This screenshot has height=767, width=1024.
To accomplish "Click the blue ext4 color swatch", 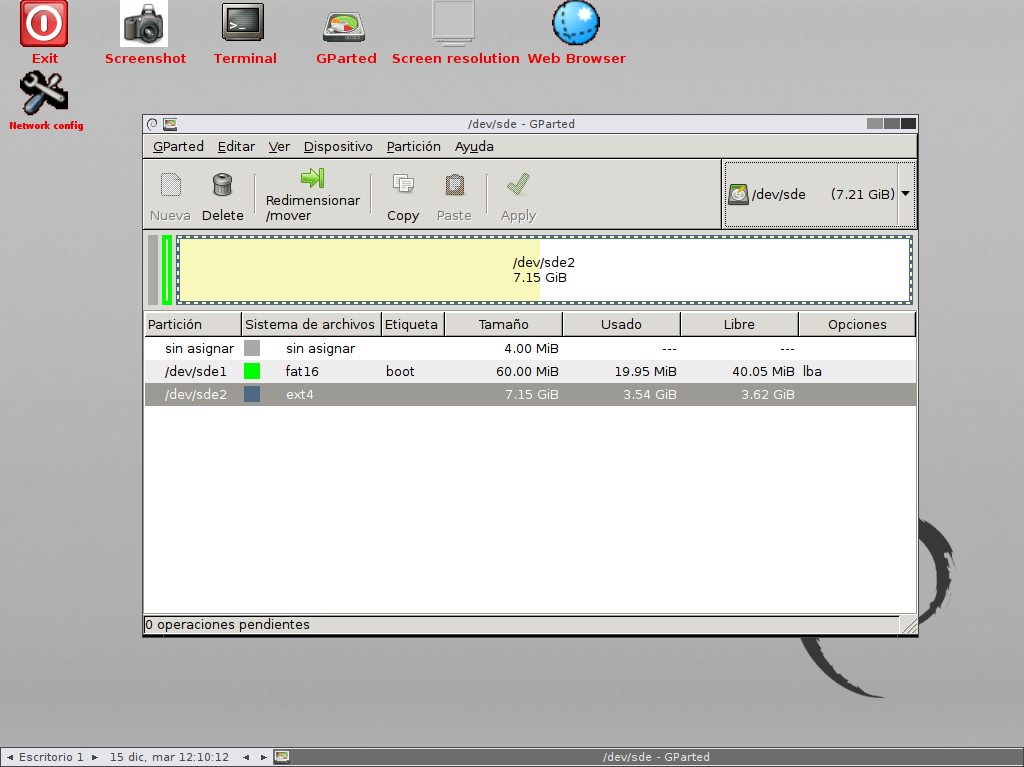I will click(252, 394).
